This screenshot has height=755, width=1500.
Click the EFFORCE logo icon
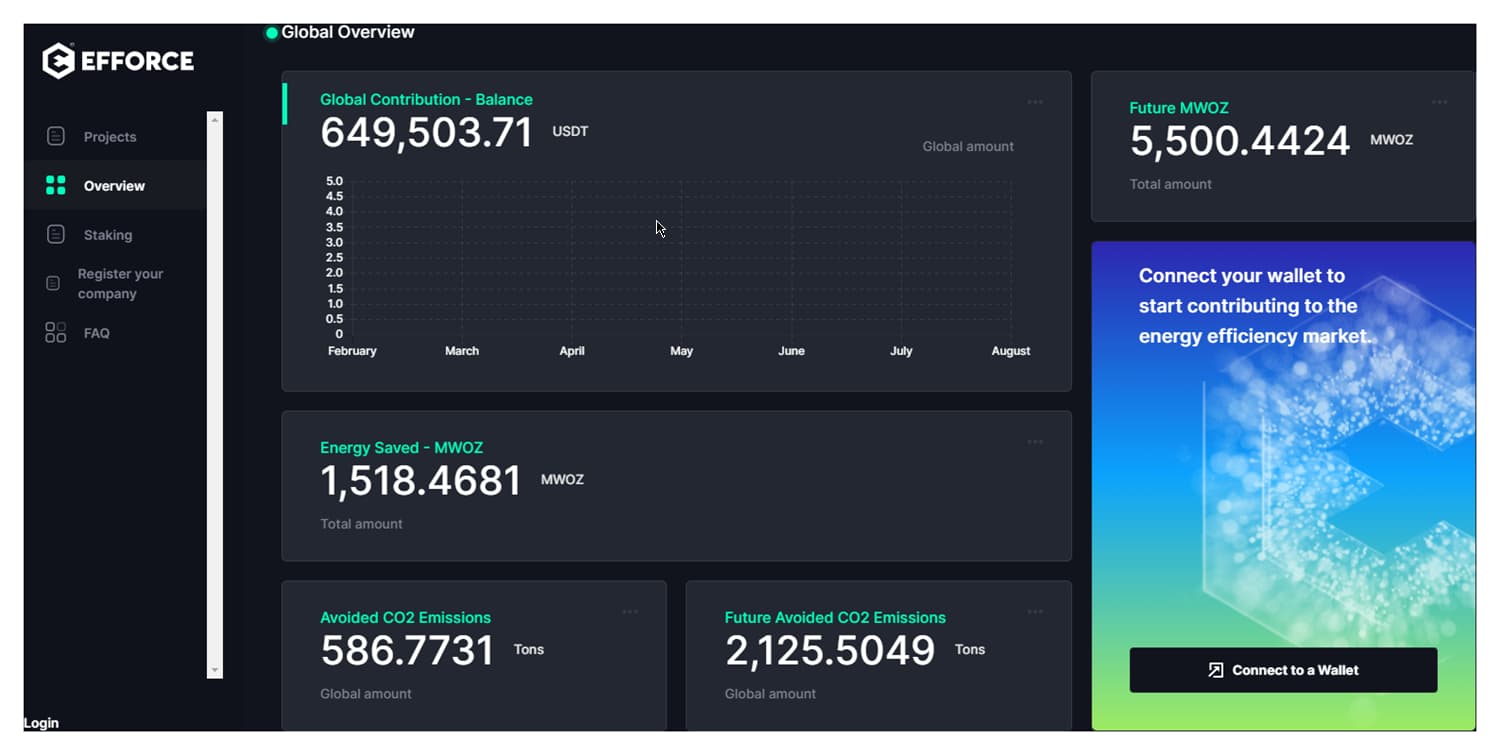59,61
